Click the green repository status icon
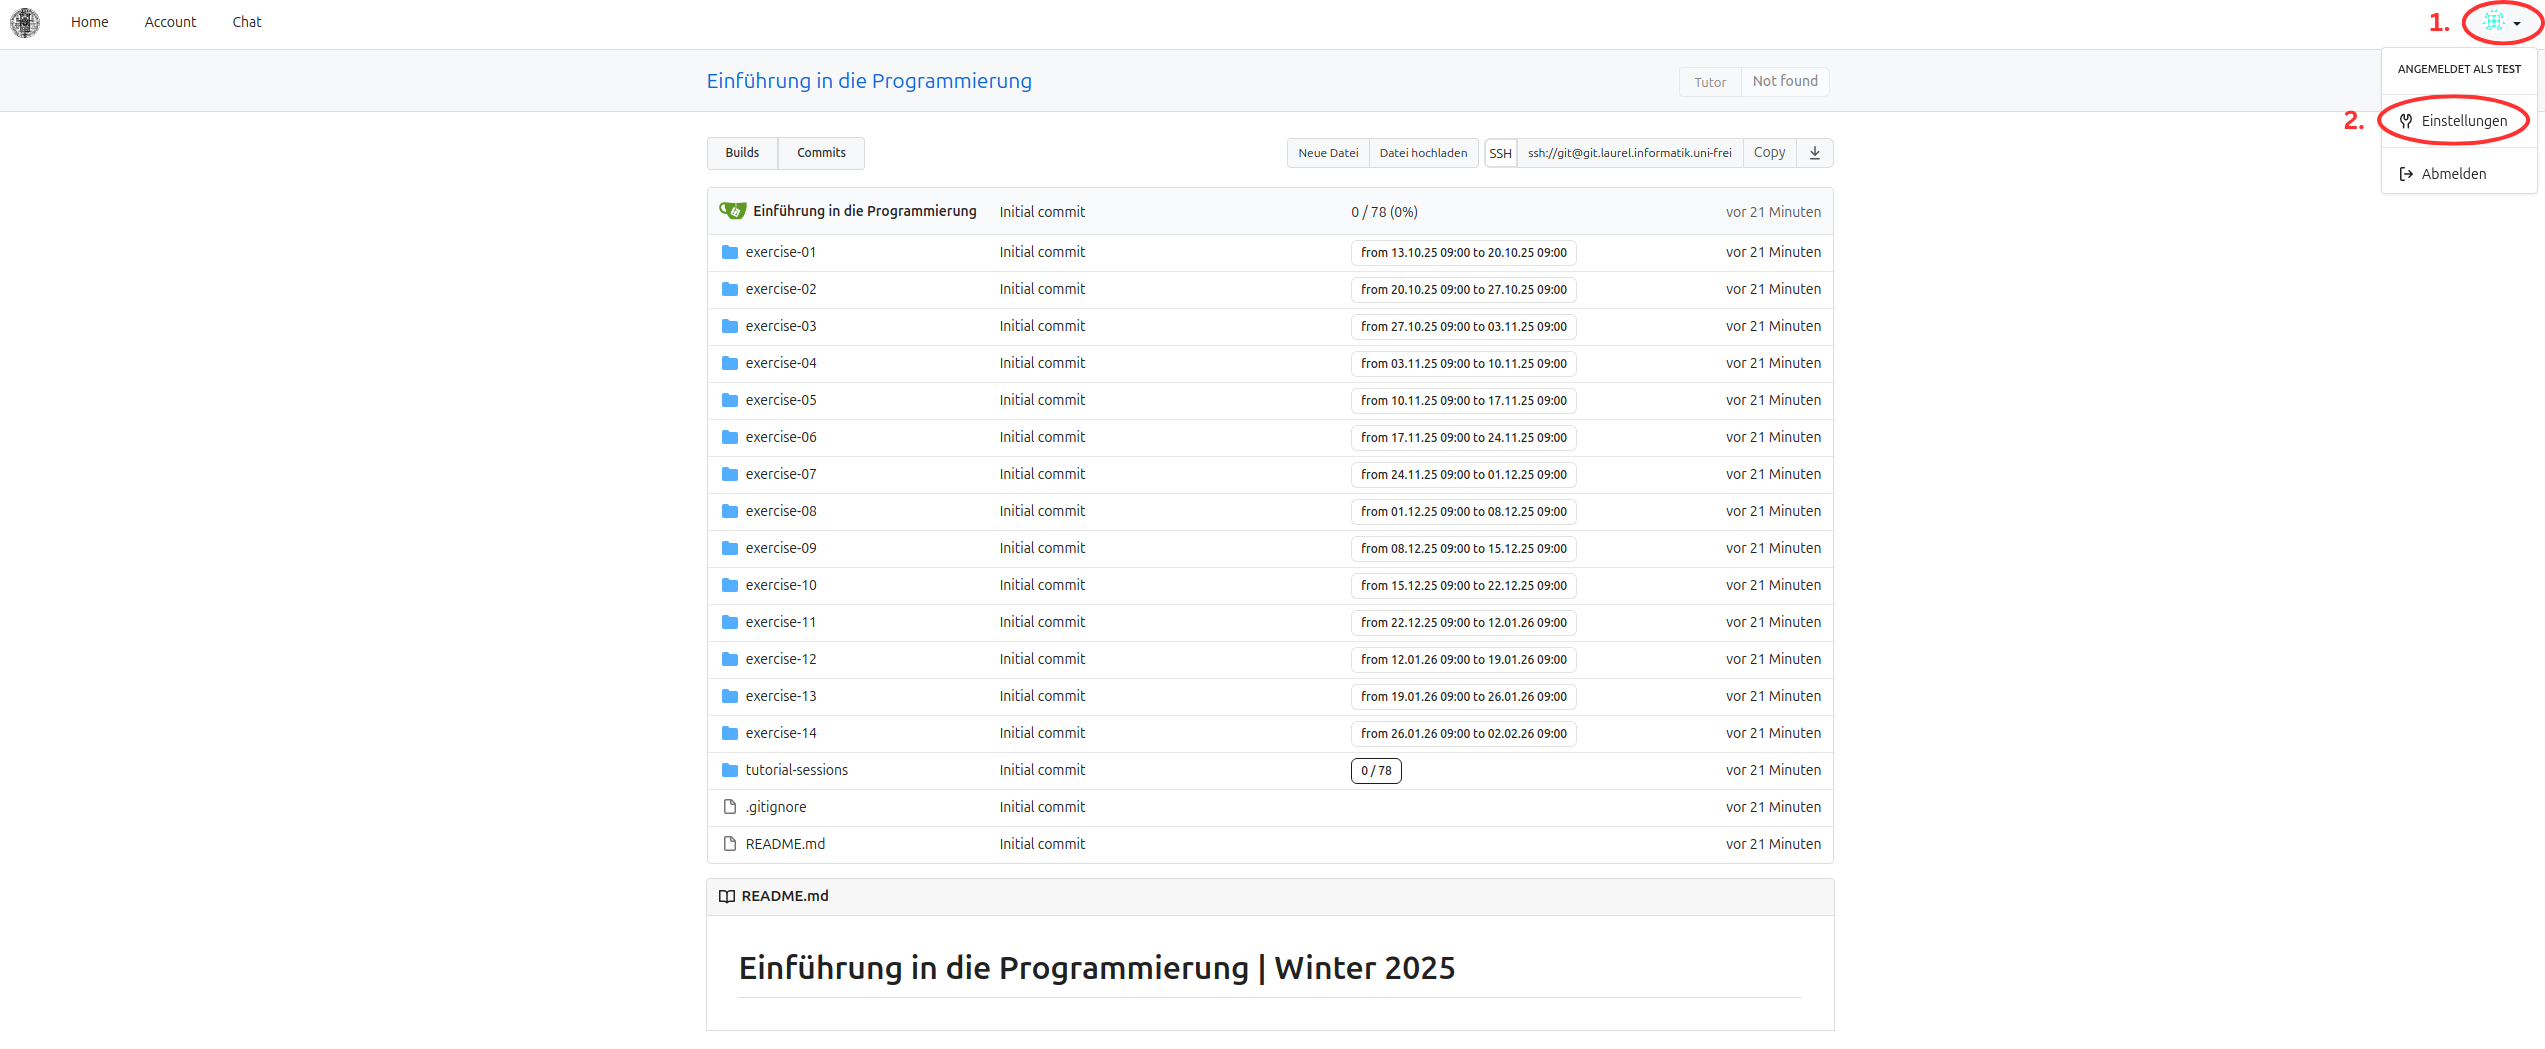The image size is (2545, 1049). click(x=732, y=211)
